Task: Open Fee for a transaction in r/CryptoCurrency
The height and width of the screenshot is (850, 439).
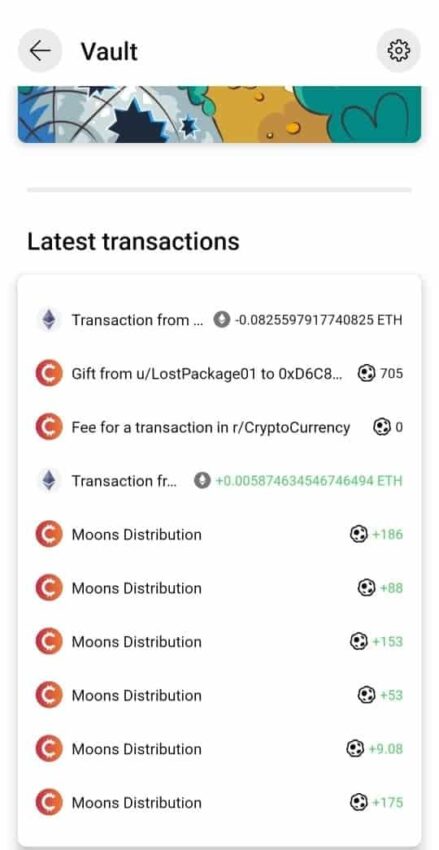Action: (220, 427)
